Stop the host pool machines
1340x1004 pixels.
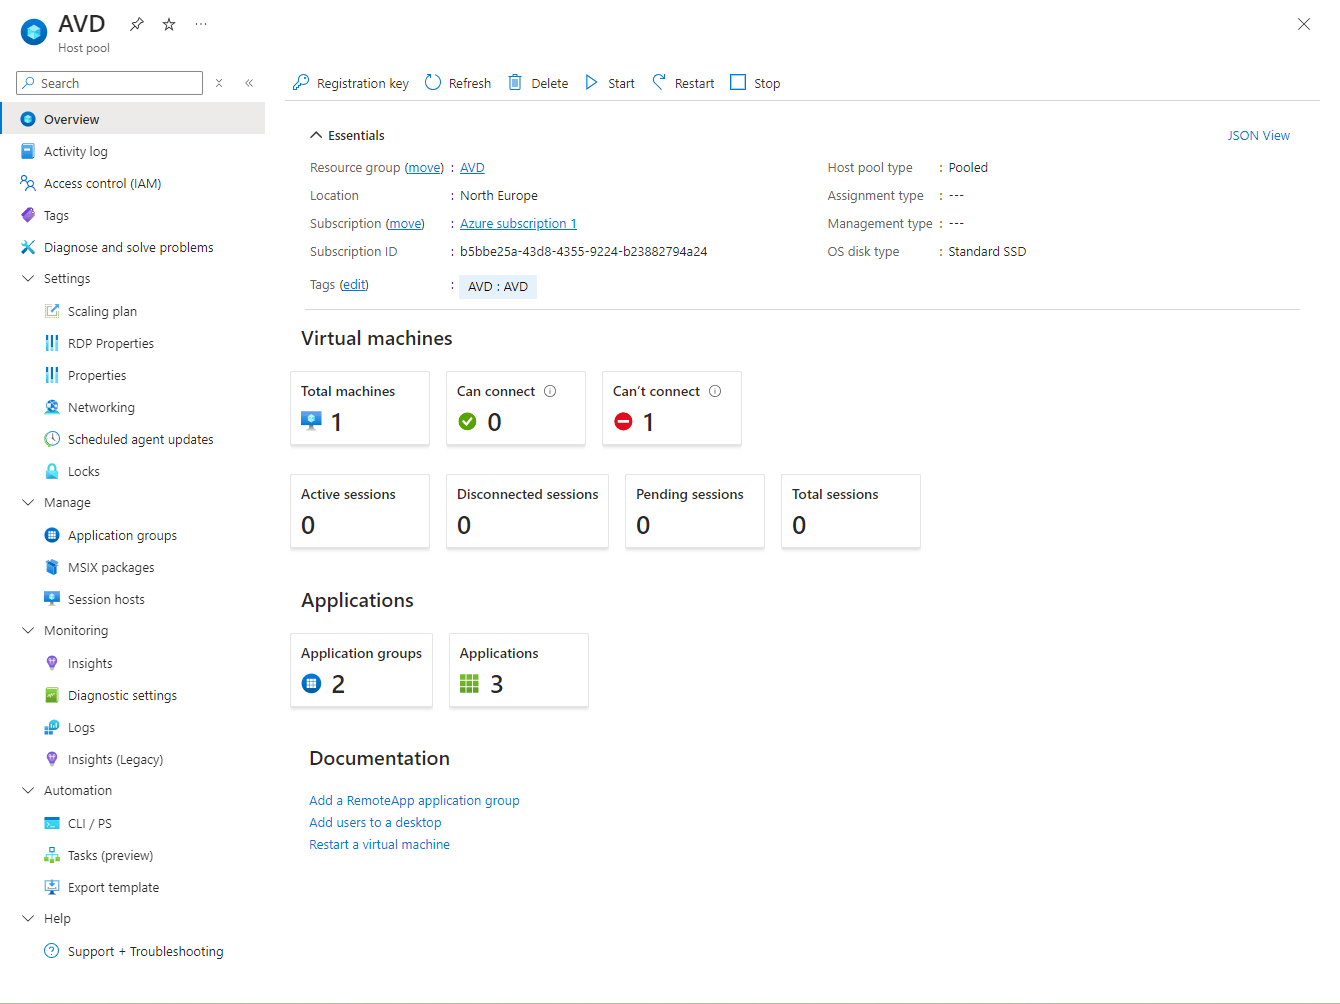[755, 83]
